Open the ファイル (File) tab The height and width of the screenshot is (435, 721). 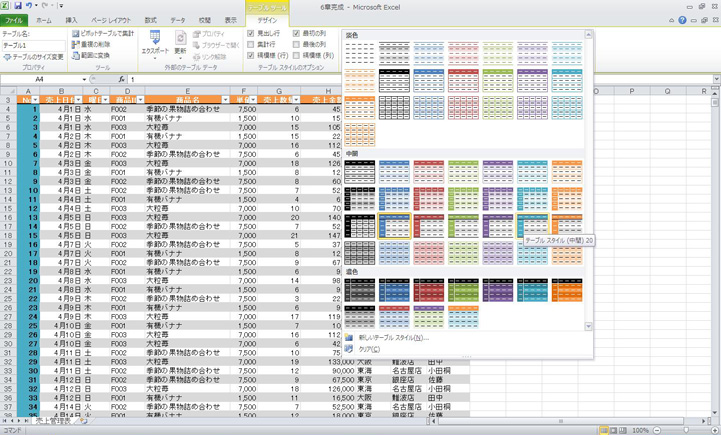pos(14,20)
